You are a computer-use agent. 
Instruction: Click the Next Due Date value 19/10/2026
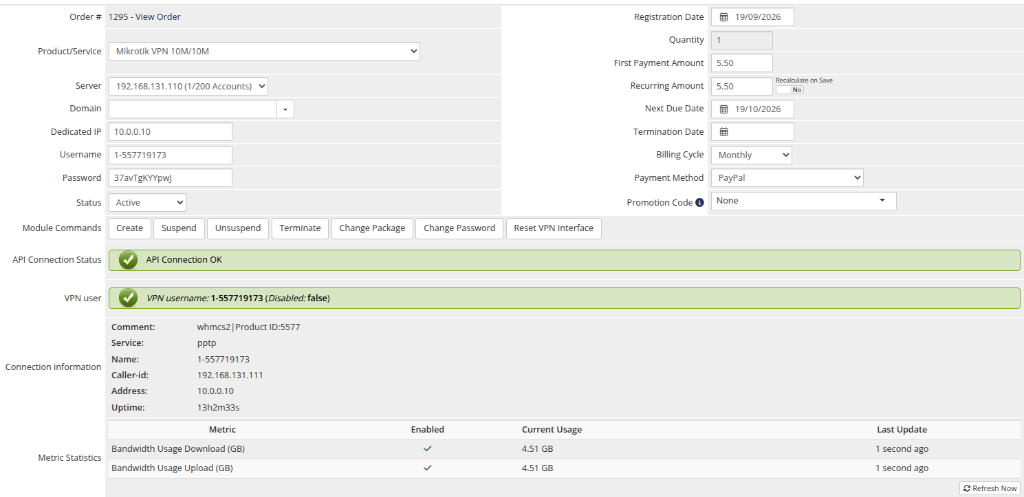click(x=758, y=109)
